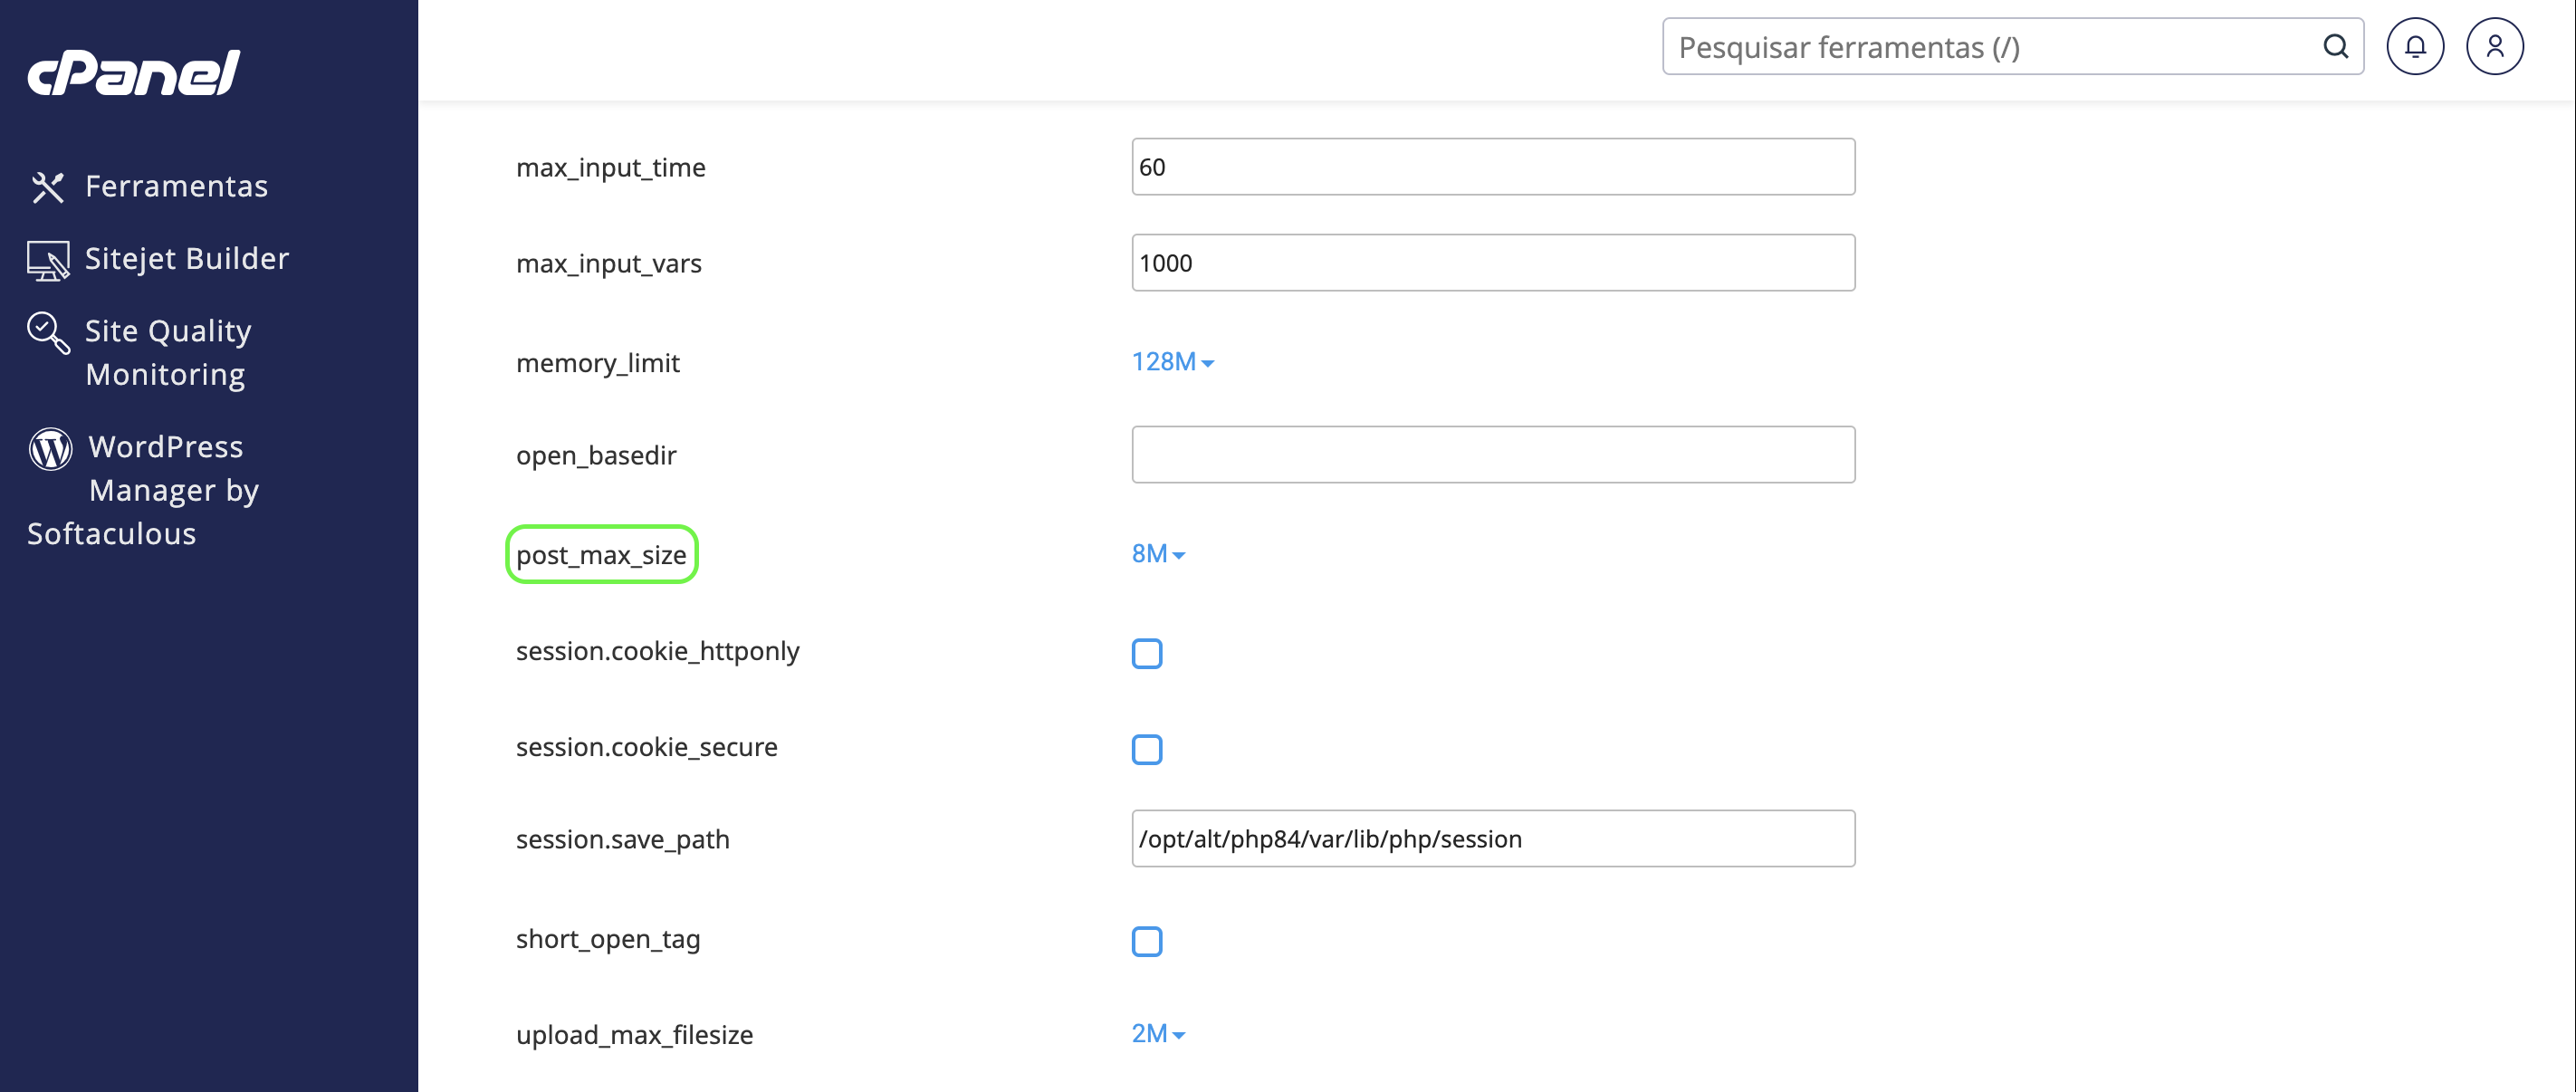2576x1092 pixels.
Task: Click the search magnifier icon
Action: 2335,46
